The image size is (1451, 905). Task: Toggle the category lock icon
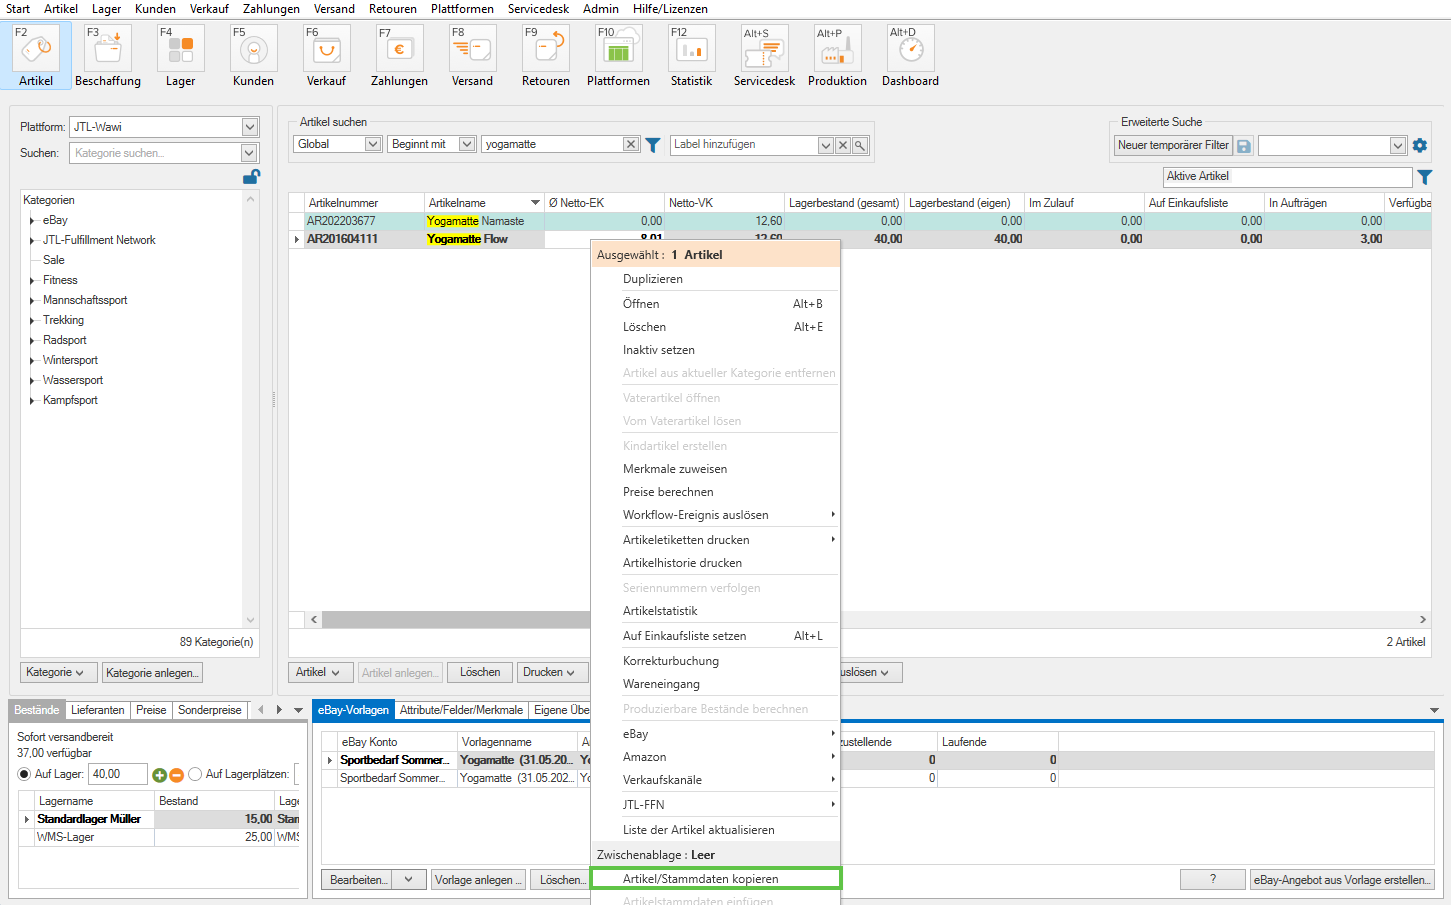click(251, 177)
